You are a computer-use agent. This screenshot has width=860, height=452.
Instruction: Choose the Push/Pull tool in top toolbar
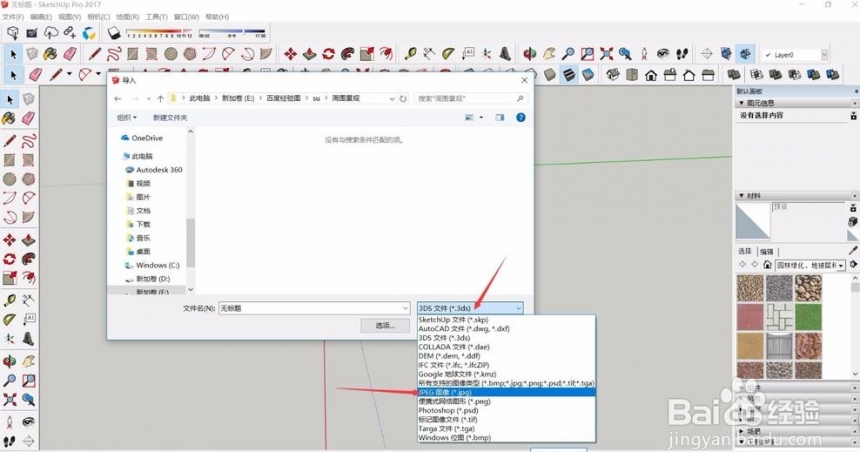click(x=309, y=54)
